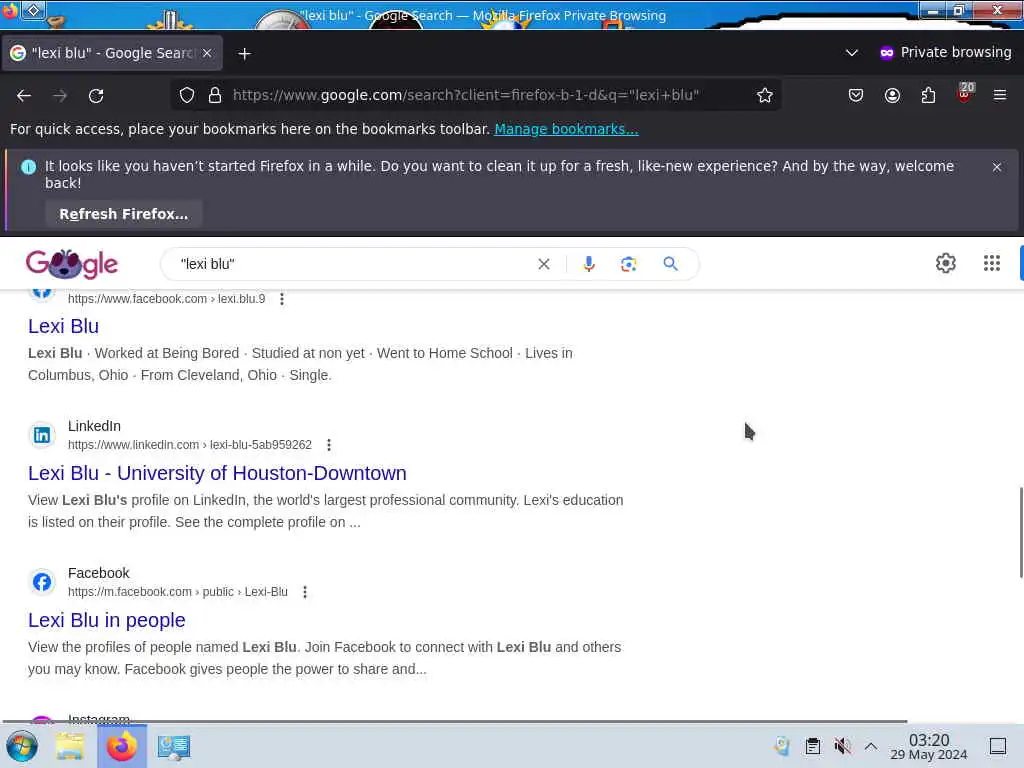Click the "https://www.linkedin.com › lexi-blu-5ab959262" text

click(190, 445)
